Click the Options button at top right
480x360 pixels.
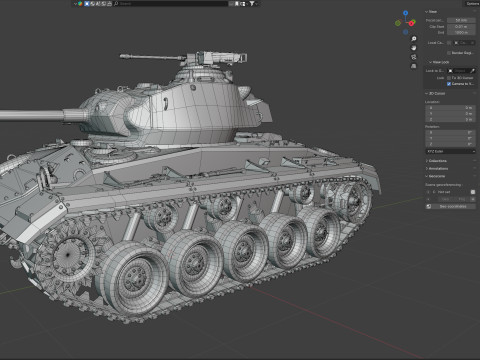click(472, 3)
